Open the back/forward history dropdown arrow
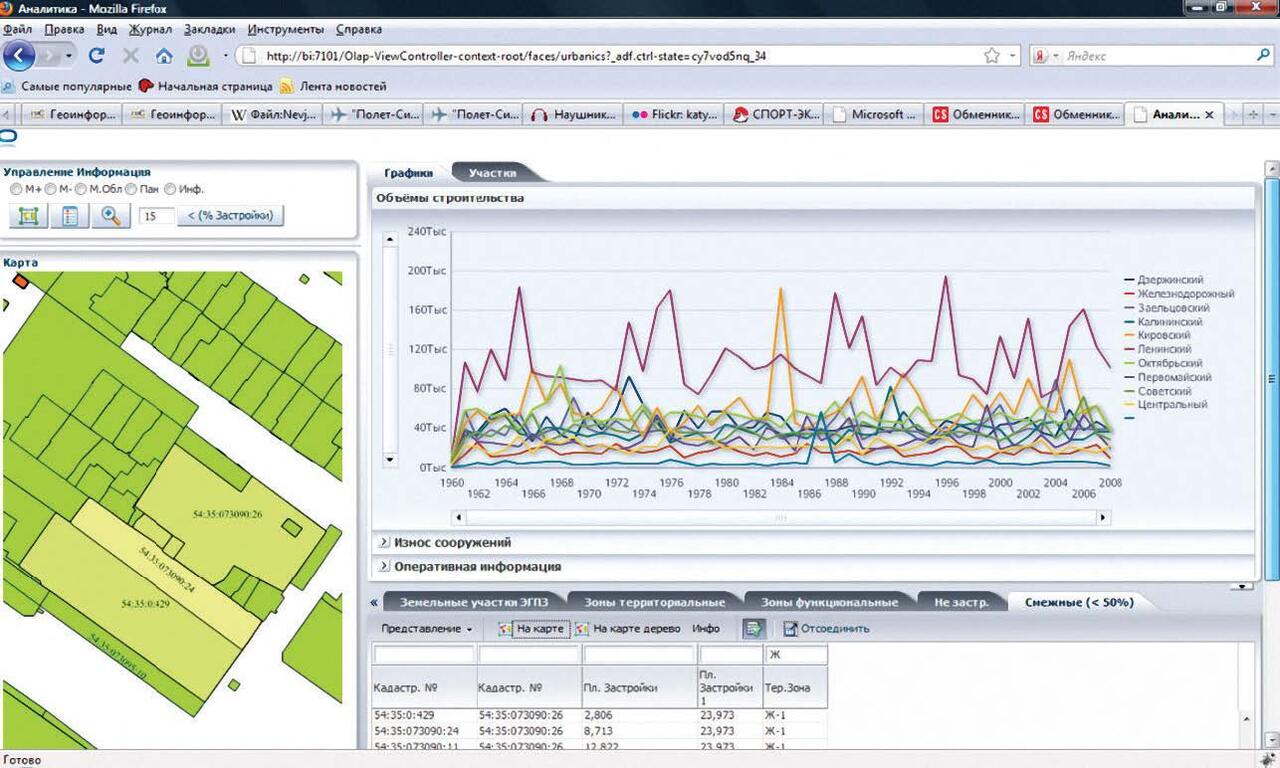 tap(70, 56)
